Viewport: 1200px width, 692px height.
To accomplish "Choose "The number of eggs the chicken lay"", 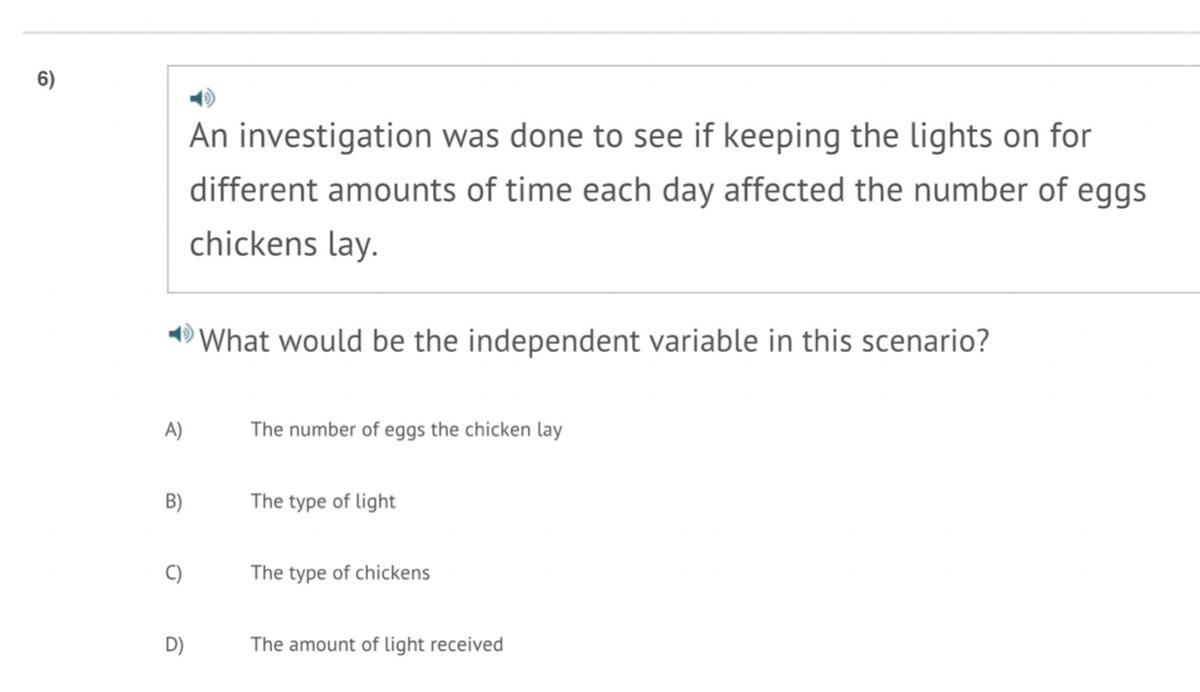I will [406, 430].
